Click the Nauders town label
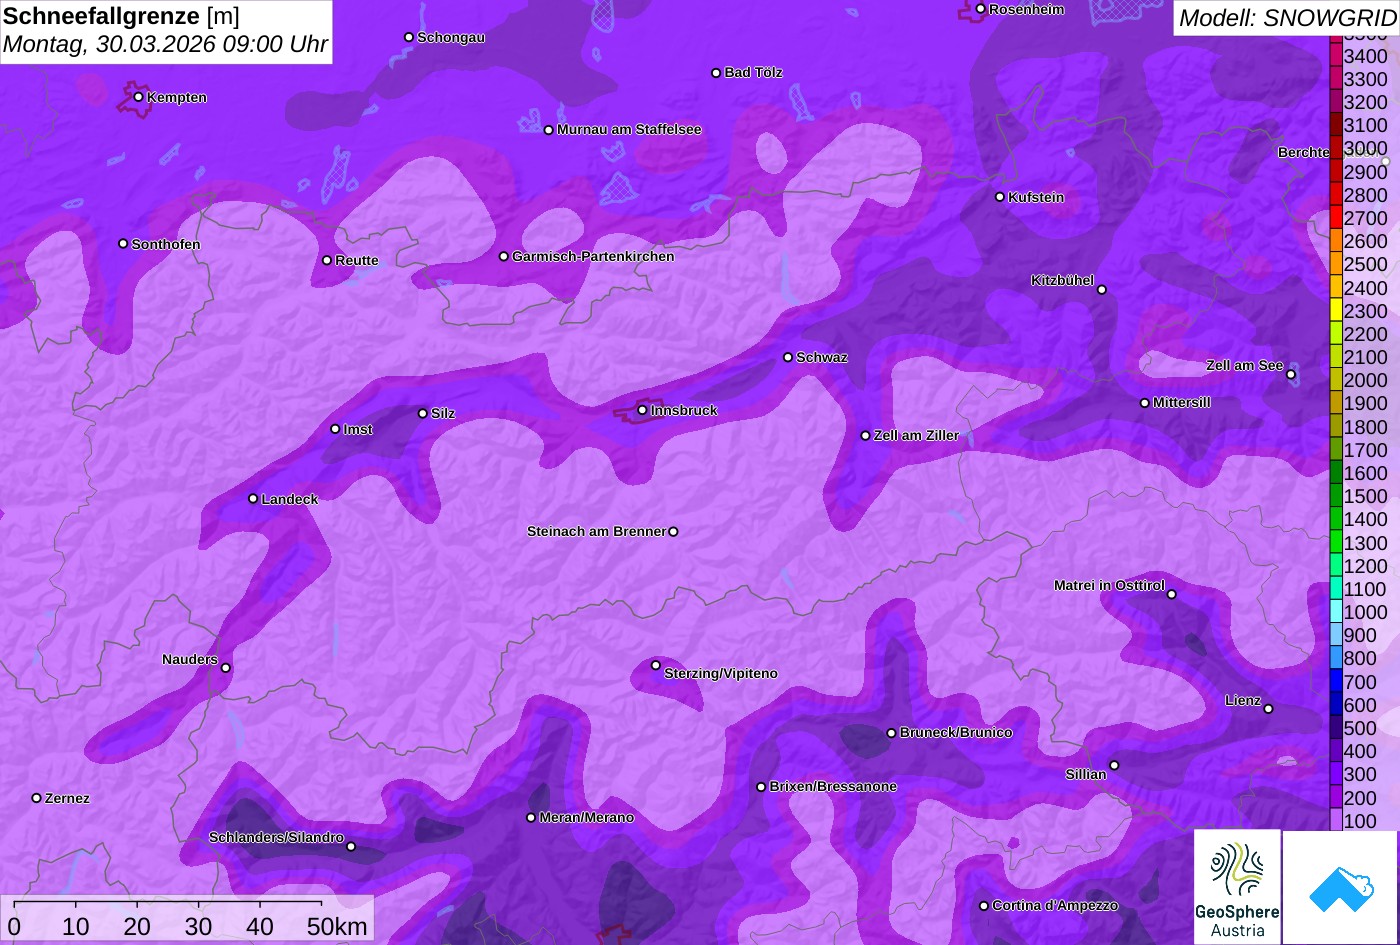The width and height of the screenshot is (1400, 945). point(190,659)
